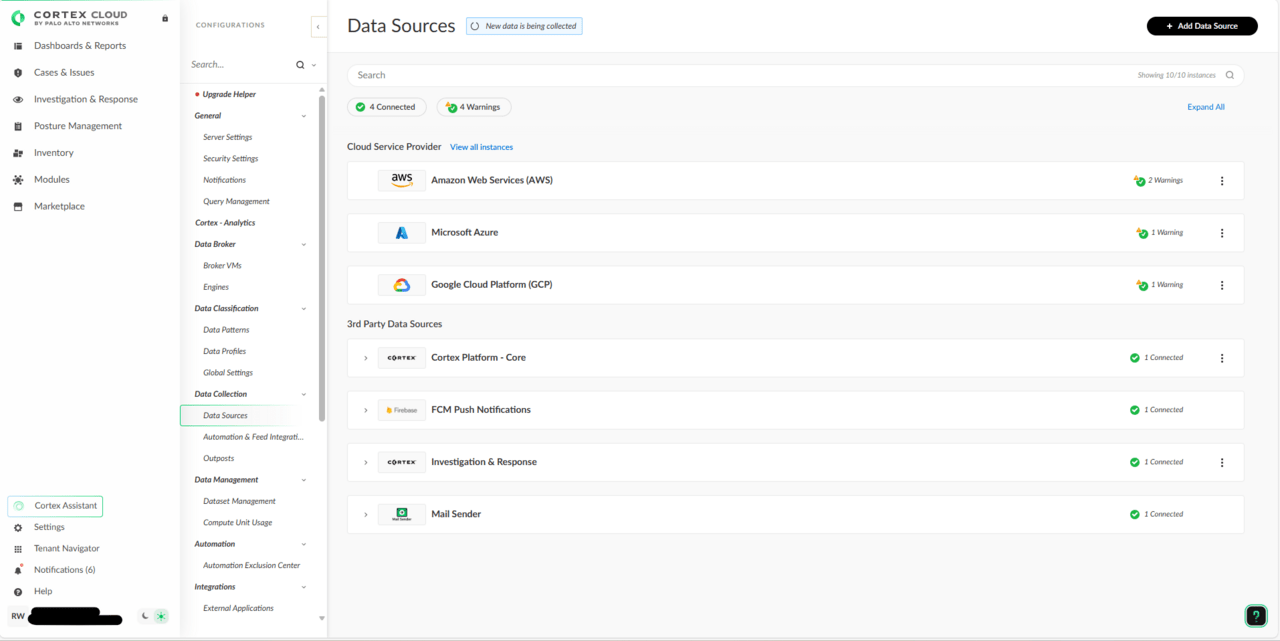Click the RW user avatar

point(18,616)
